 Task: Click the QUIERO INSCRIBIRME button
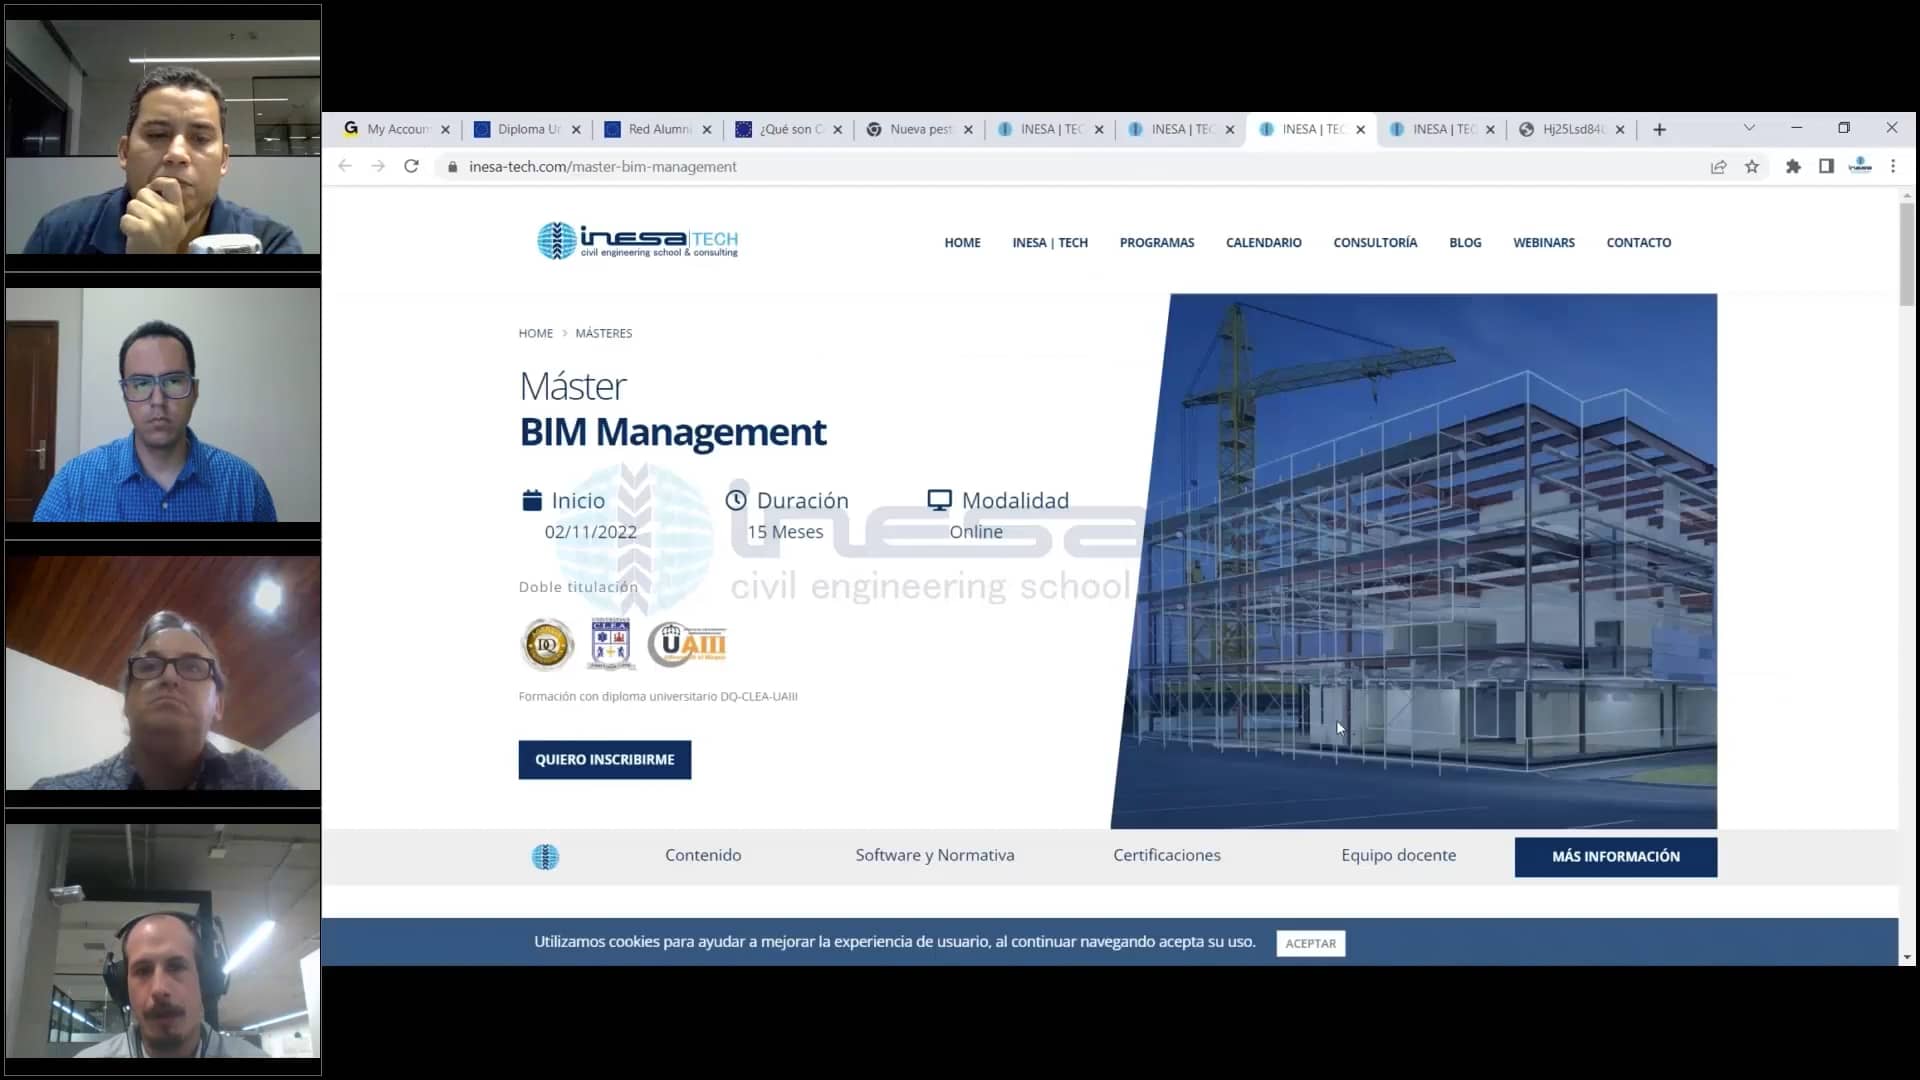pos(604,759)
